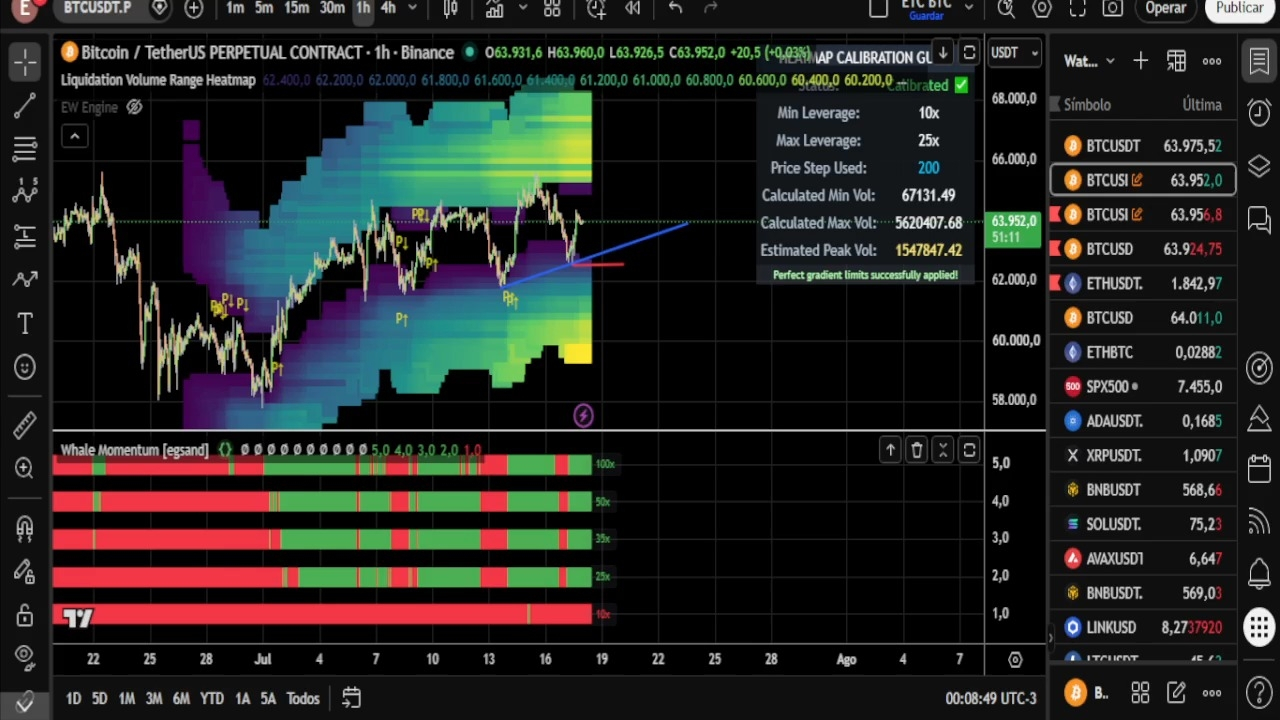Select the ruler measure tool
Viewport: 1280px width, 720px height.
point(25,425)
